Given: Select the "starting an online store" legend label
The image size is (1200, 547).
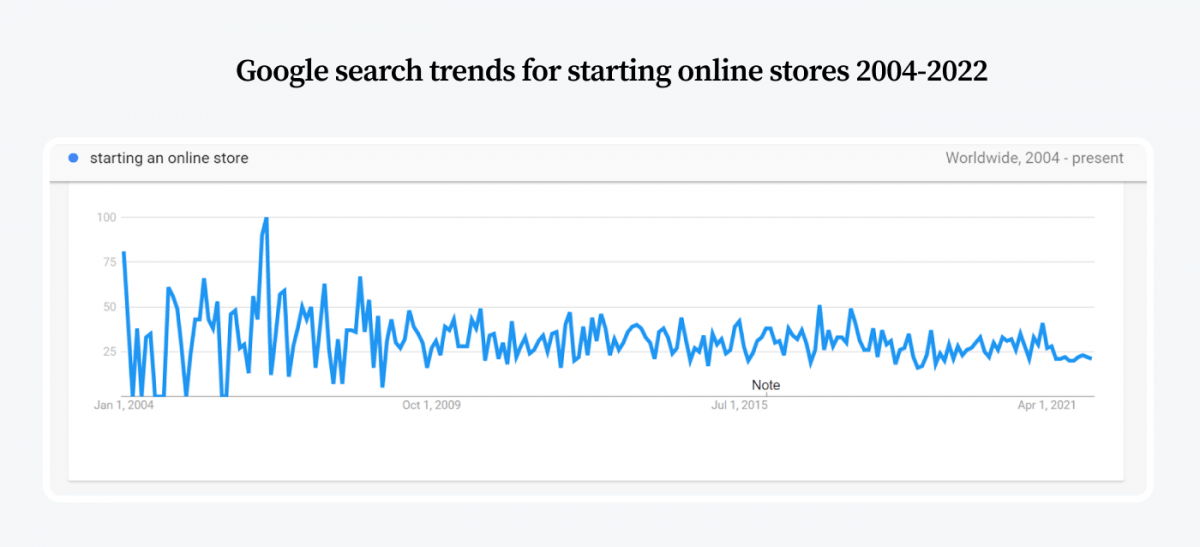Looking at the screenshot, I should 169,158.
